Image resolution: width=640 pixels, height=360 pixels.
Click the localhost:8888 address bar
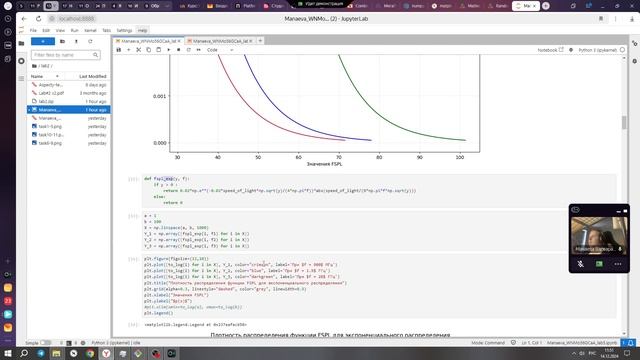click(76, 19)
